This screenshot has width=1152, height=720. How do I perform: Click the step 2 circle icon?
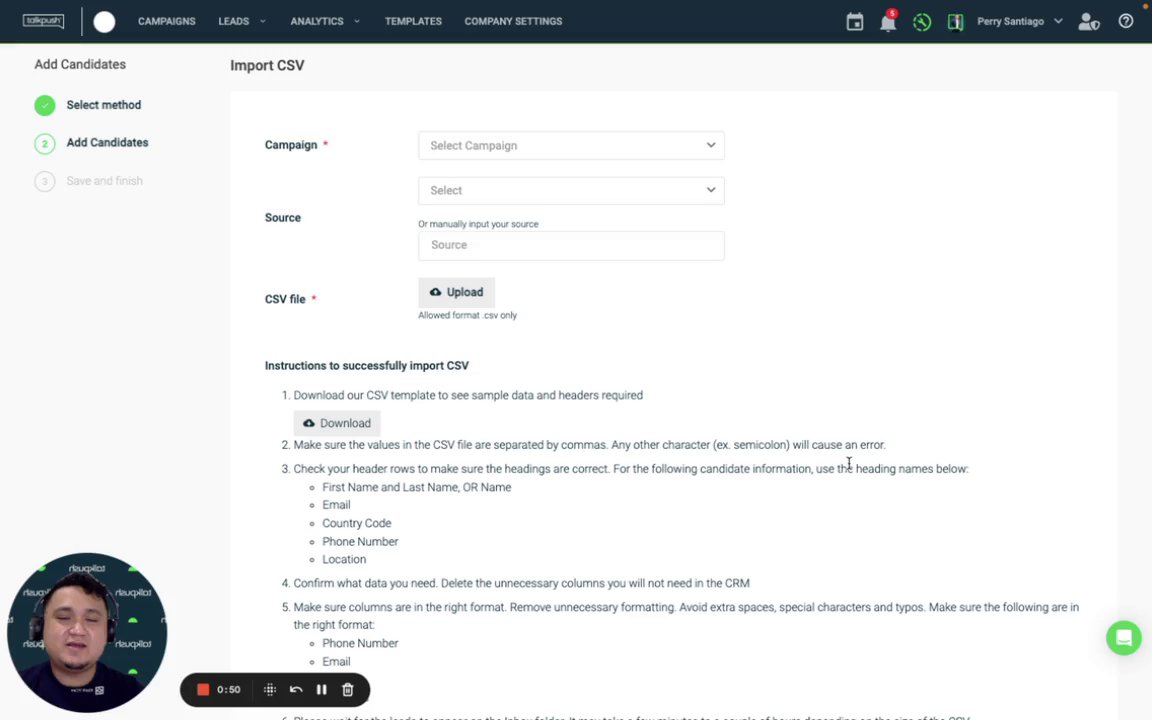coord(45,143)
